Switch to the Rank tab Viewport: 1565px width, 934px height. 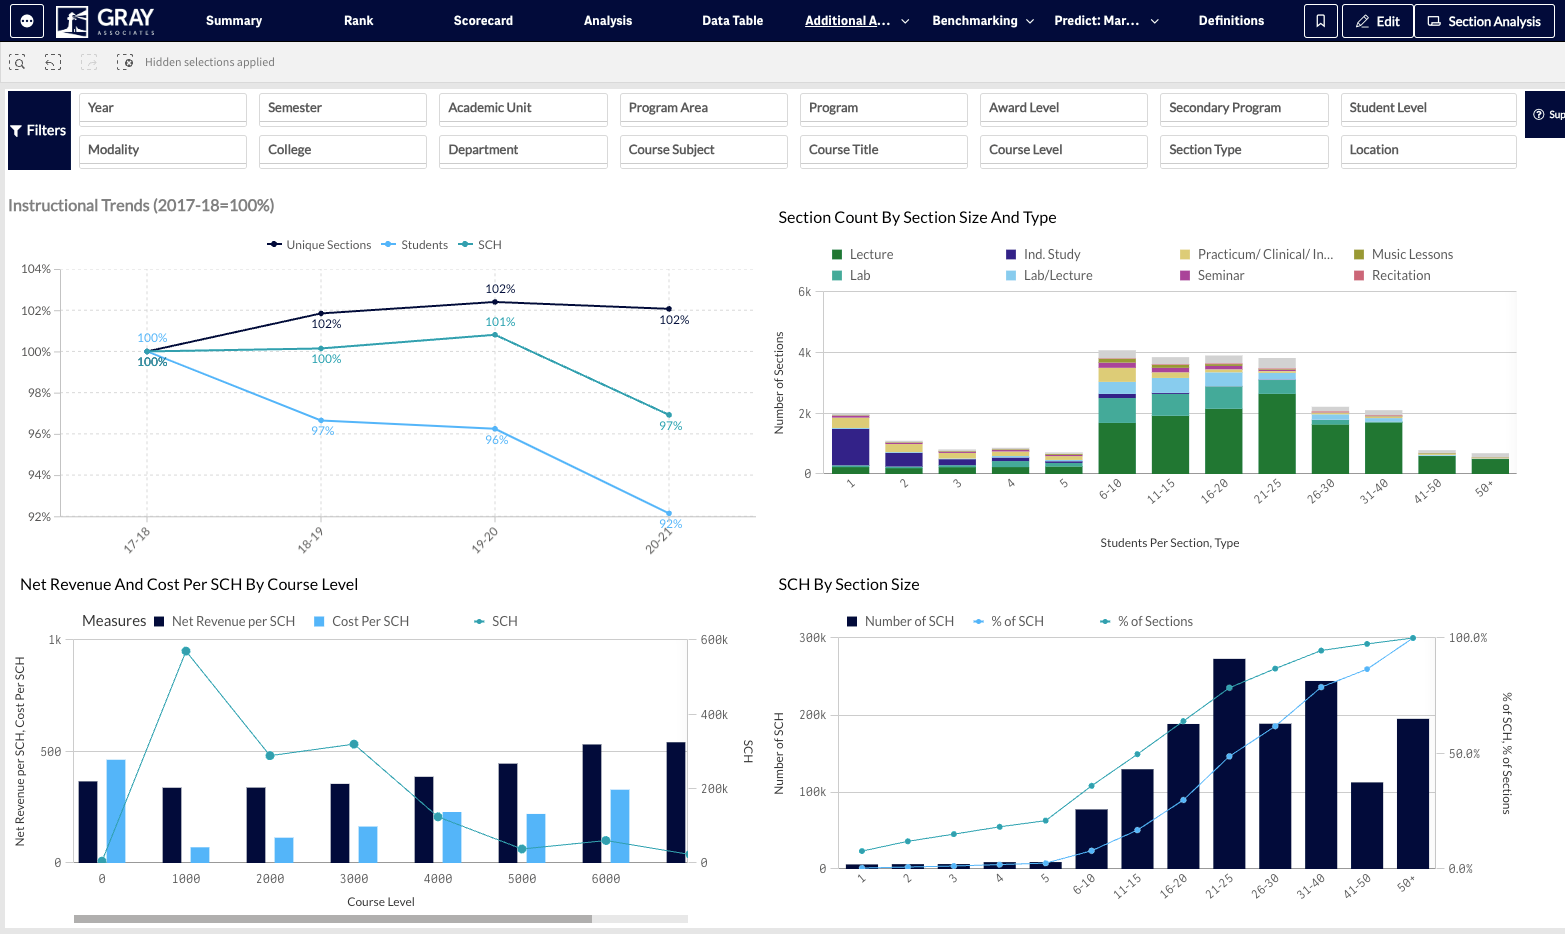(359, 21)
